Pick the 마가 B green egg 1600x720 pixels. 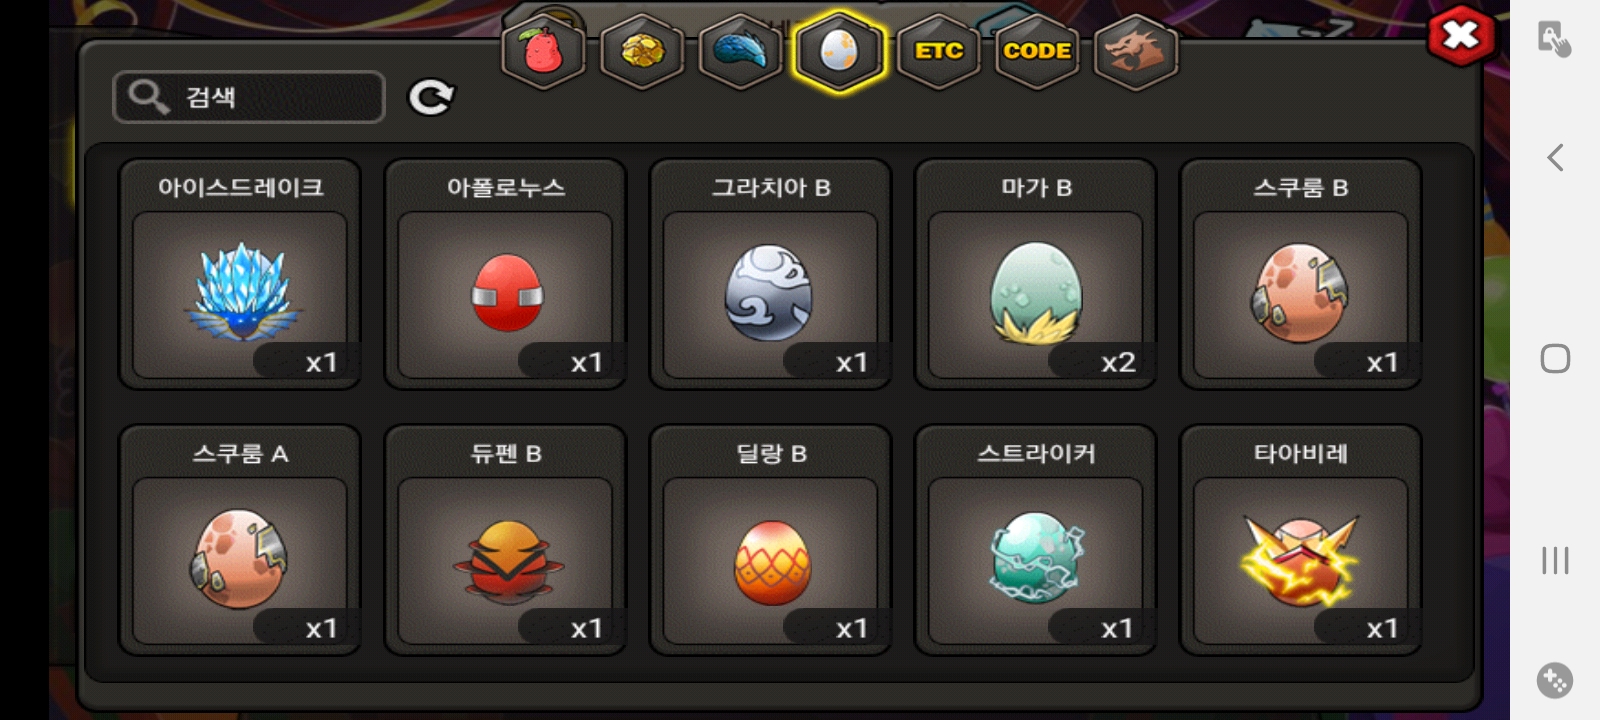click(1036, 274)
